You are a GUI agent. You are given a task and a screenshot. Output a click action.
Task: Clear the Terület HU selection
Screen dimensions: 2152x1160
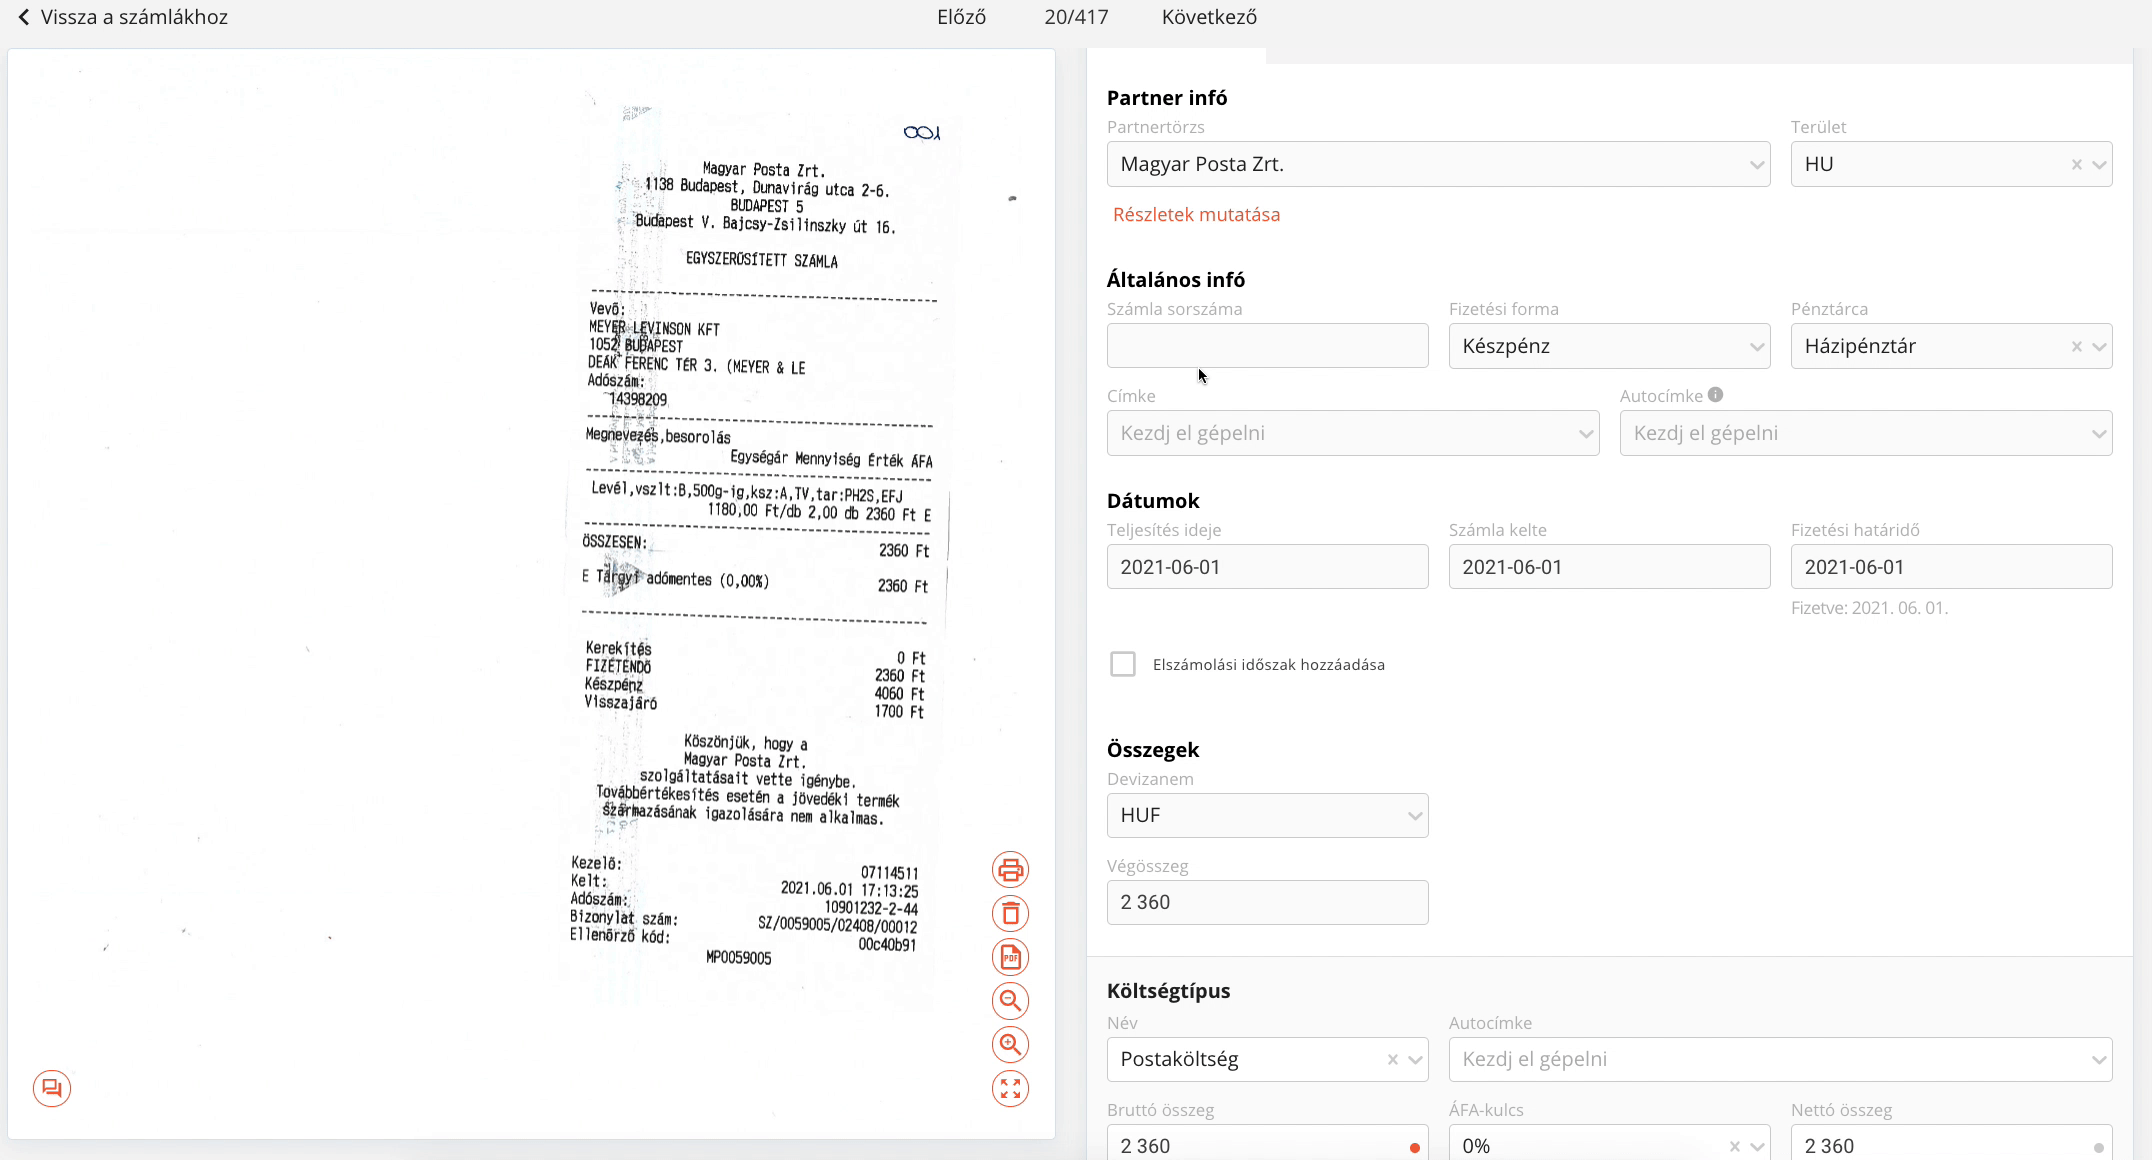[x=2077, y=165]
